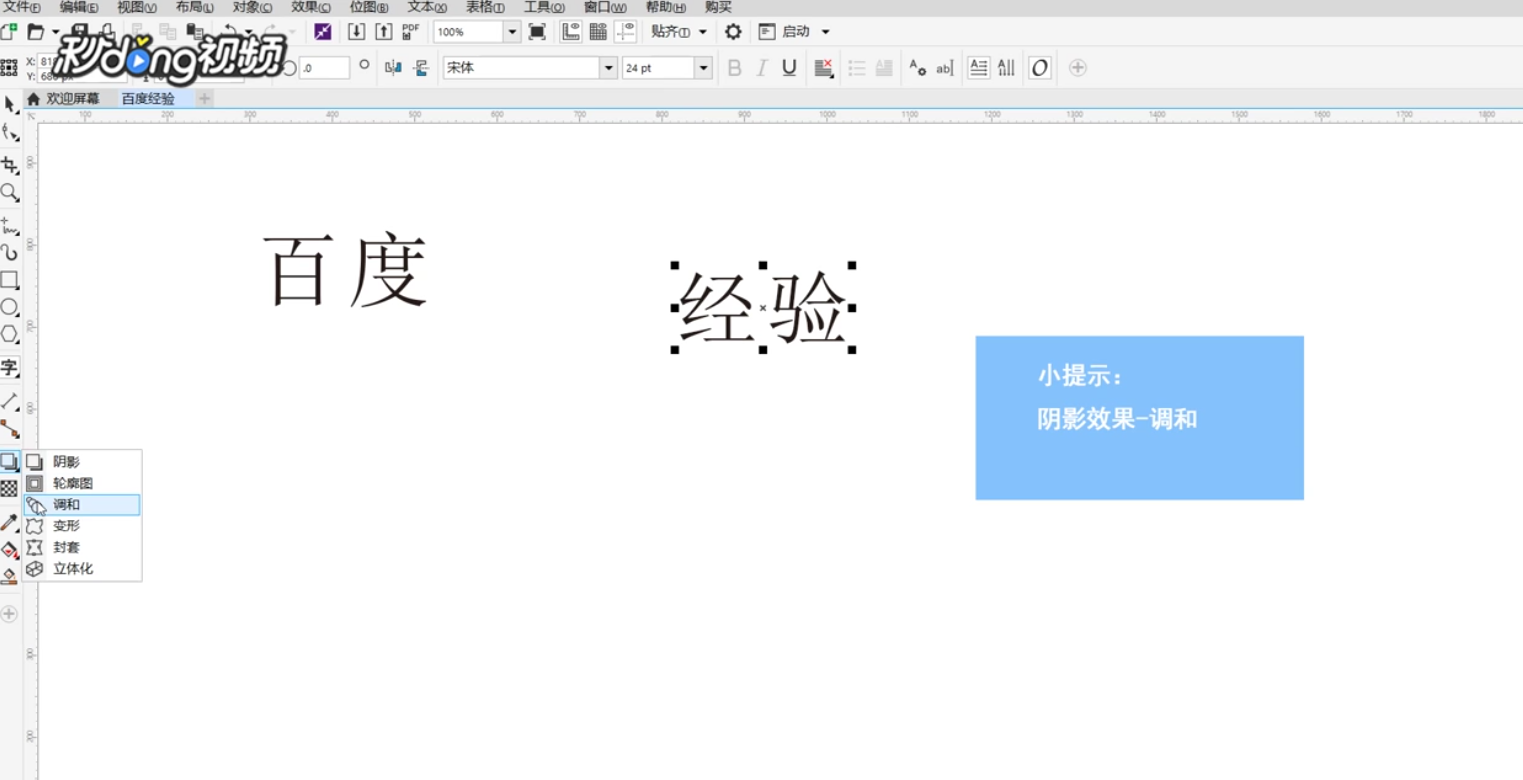Mirror text vertically
This screenshot has width=1523, height=780.
[420, 68]
